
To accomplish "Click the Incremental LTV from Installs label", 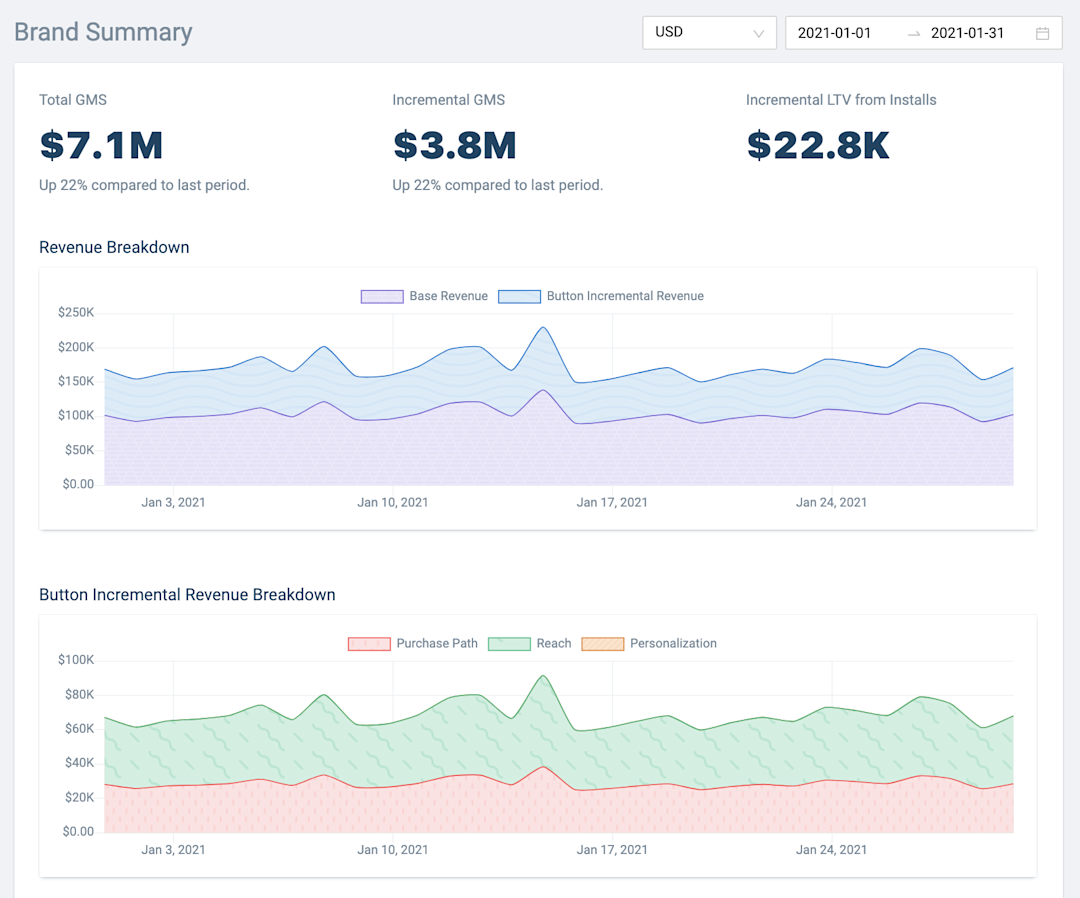I will [x=841, y=100].
